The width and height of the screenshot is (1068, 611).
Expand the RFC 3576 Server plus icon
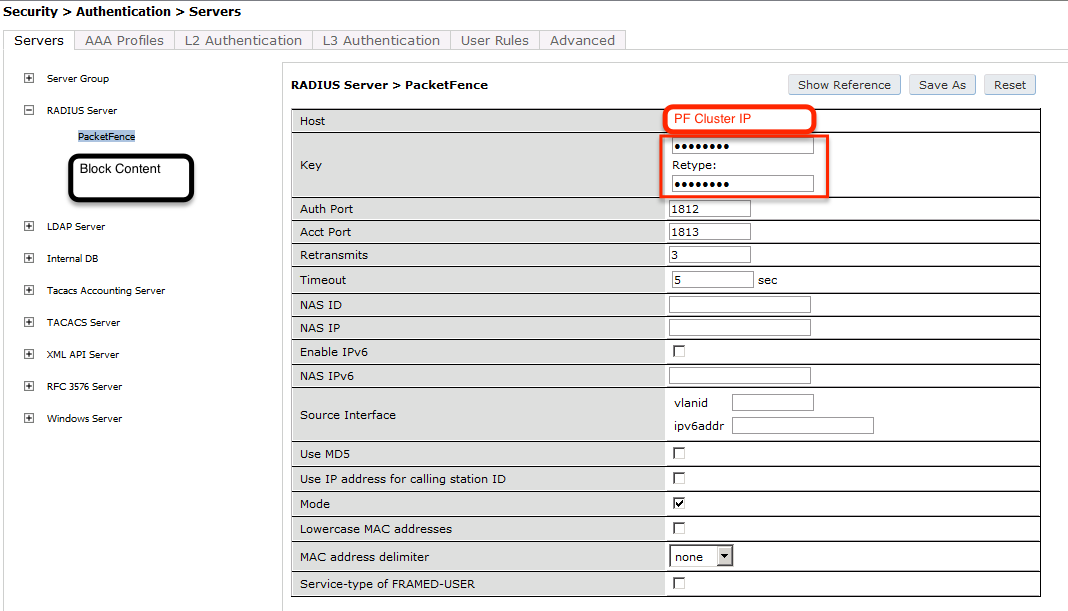29,386
